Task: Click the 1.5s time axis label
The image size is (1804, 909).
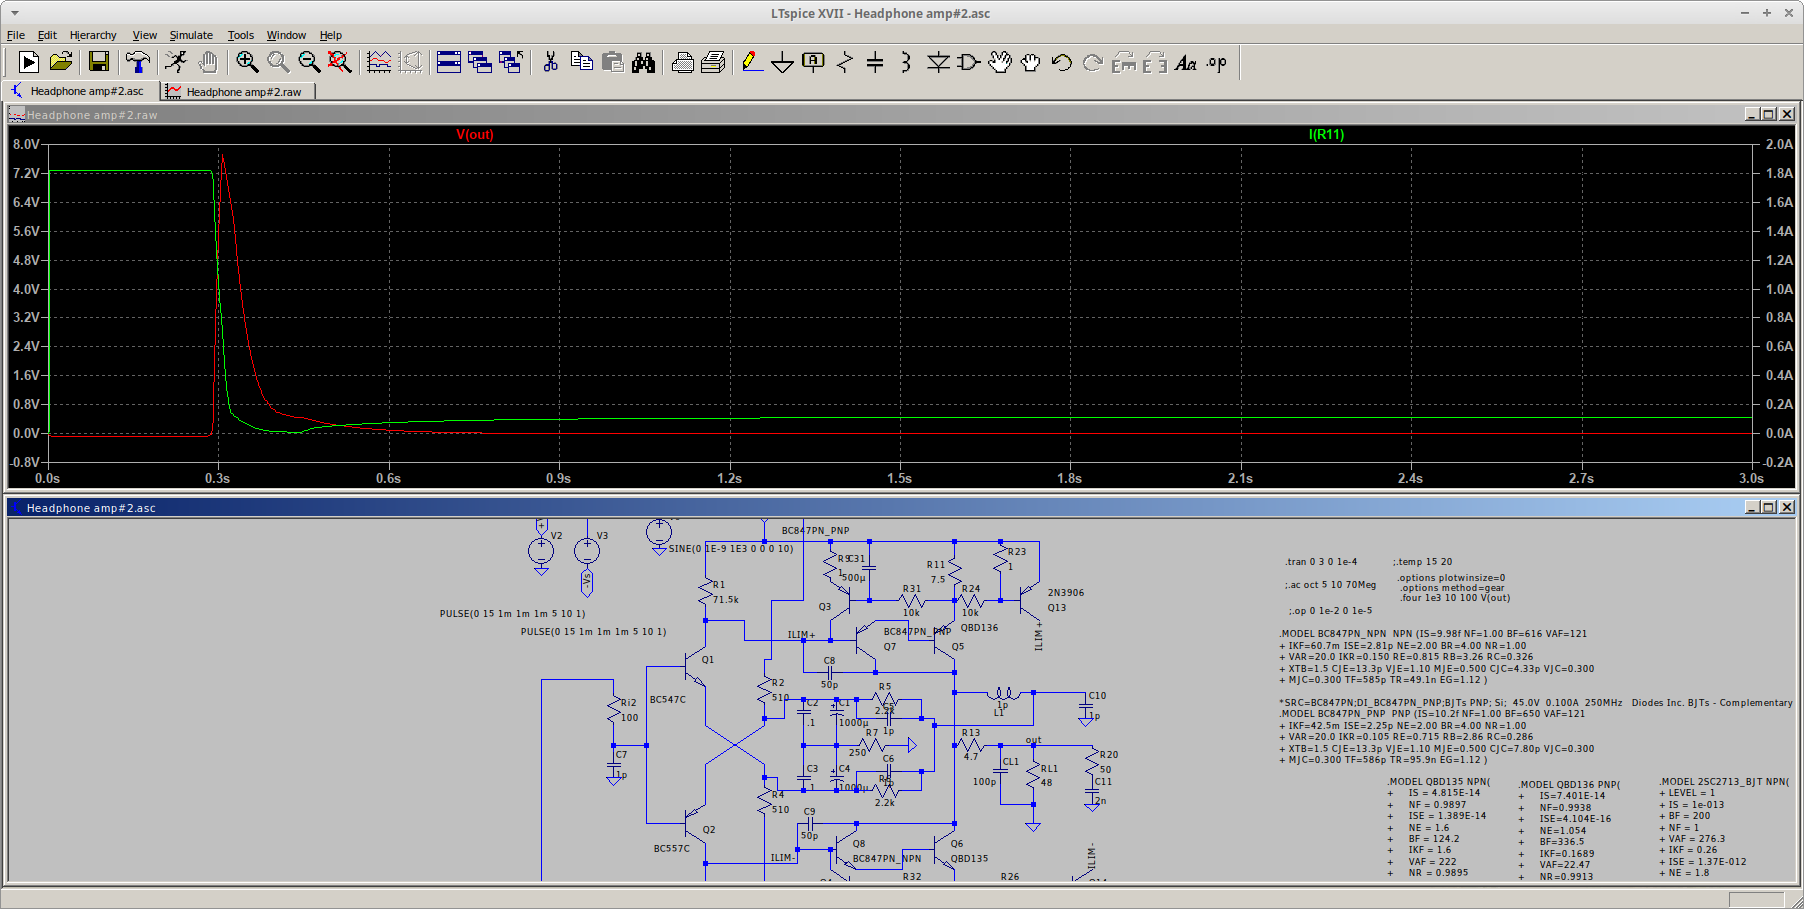Action: (899, 478)
